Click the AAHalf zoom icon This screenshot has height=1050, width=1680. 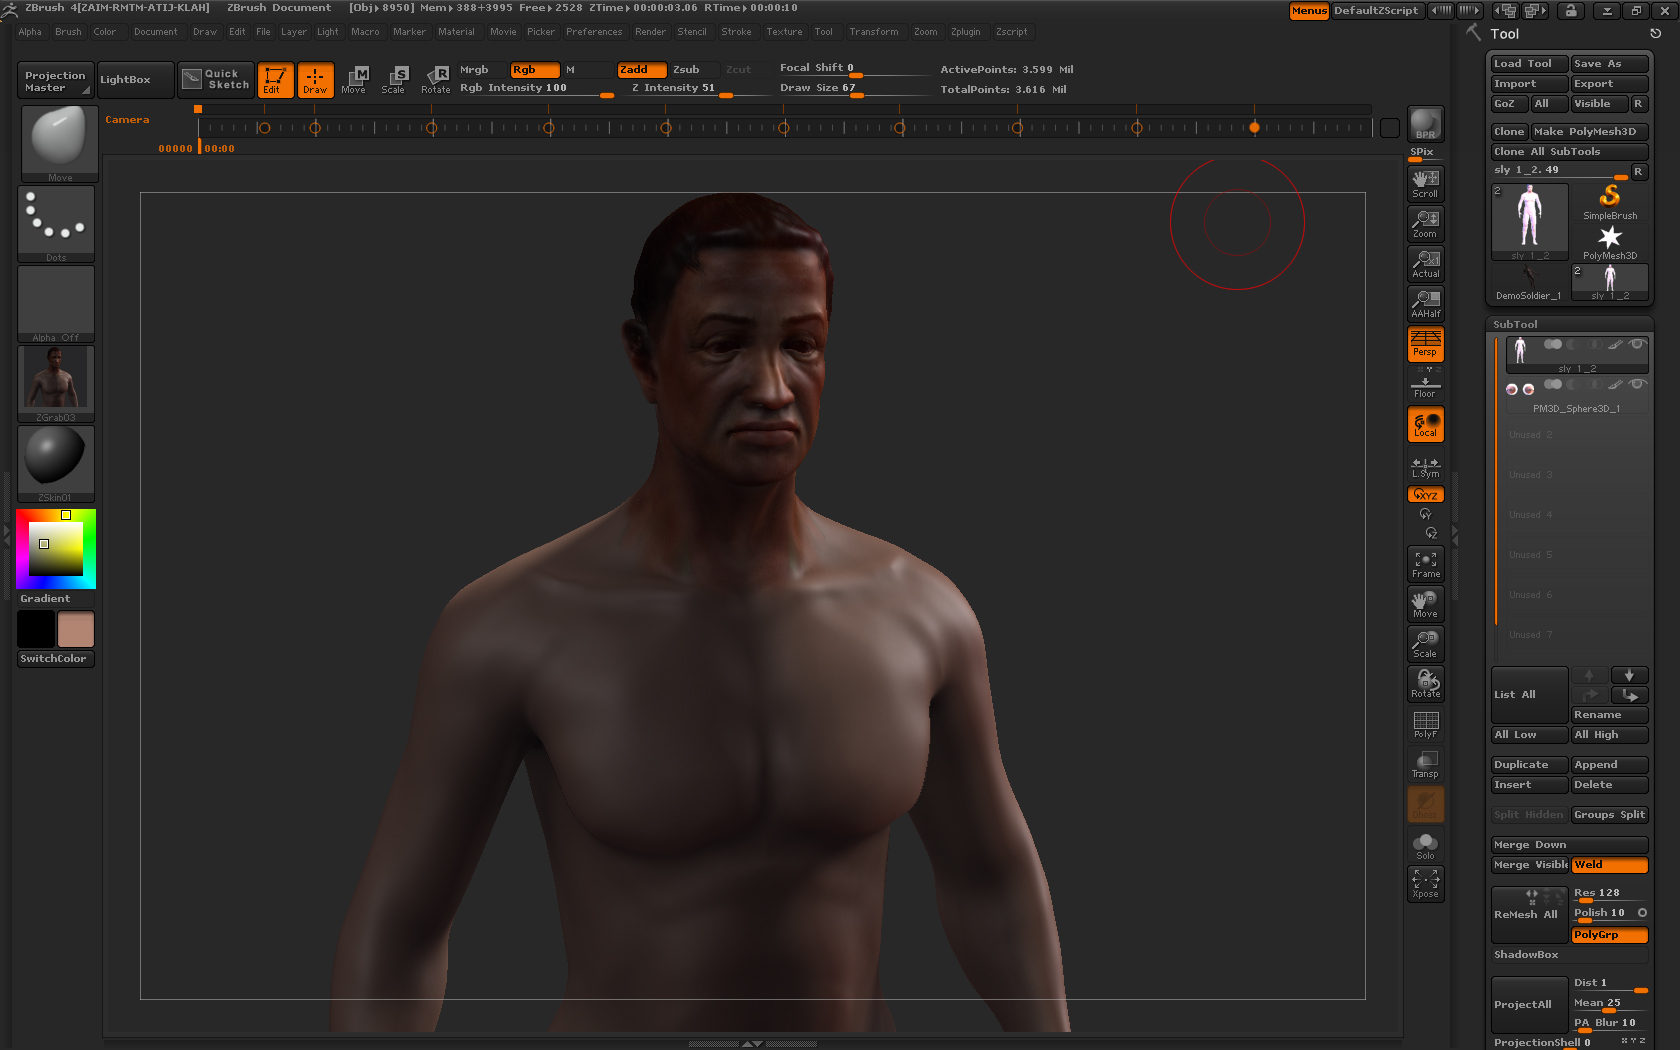click(x=1425, y=303)
